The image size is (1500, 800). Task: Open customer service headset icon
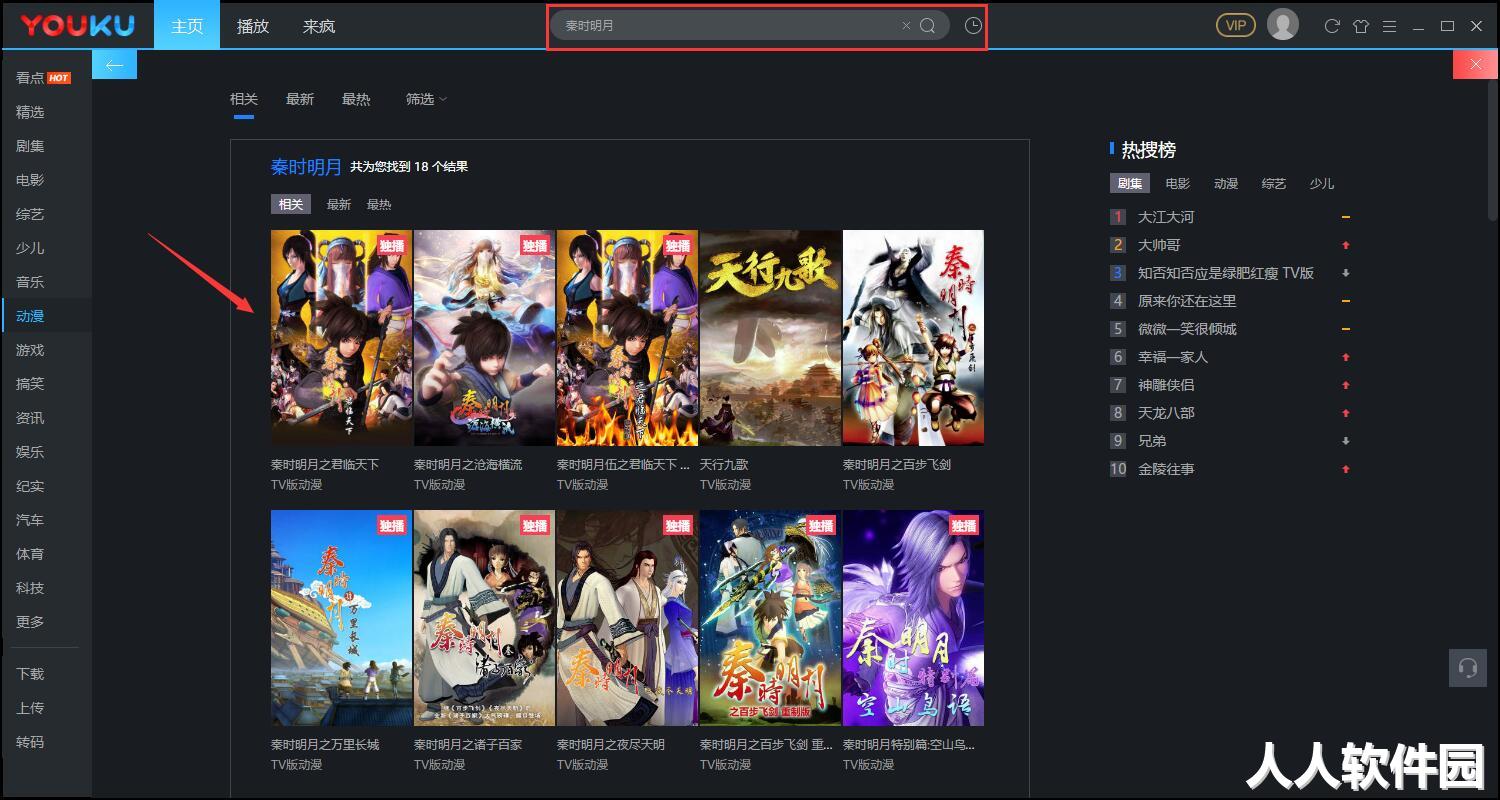coord(1468,668)
